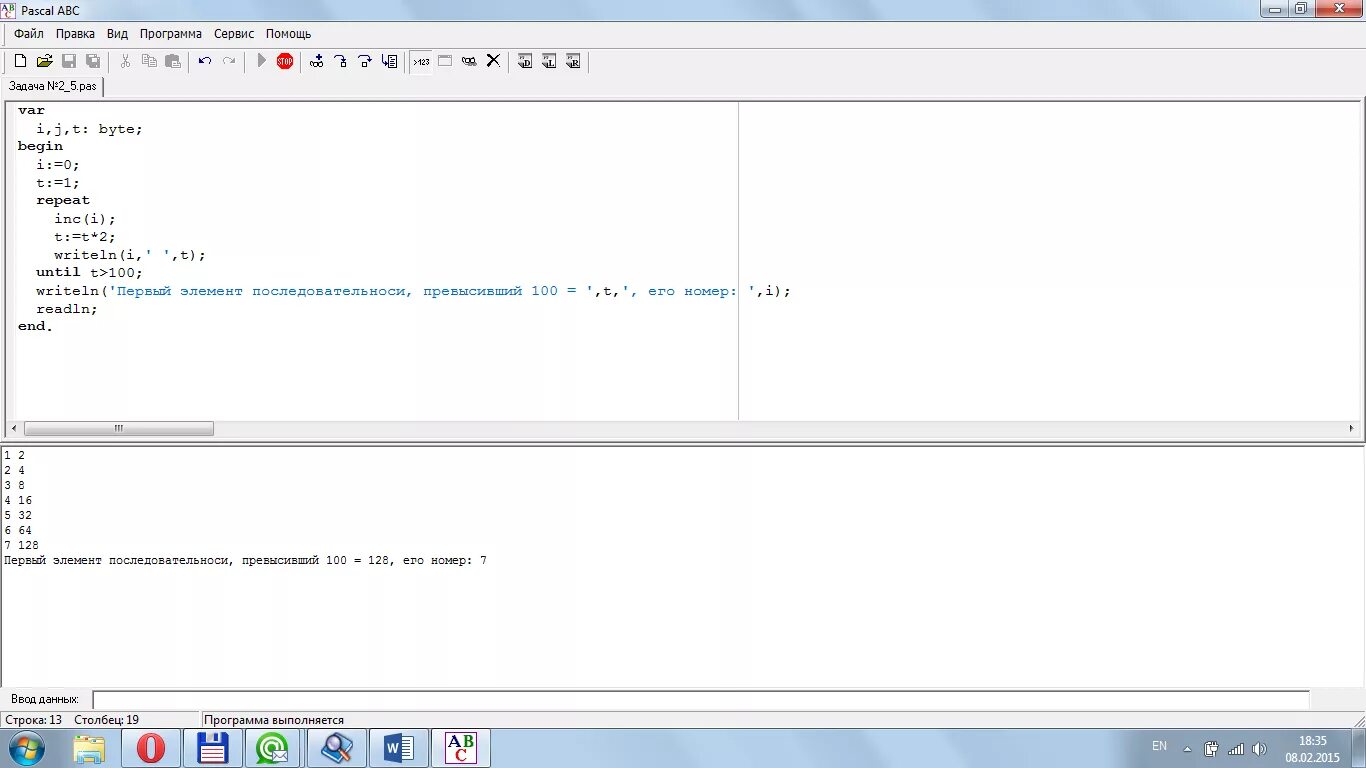Click the 't:=t*2;' code line
The width and height of the screenshot is (1366, 768).
click(x=85, y=237)
